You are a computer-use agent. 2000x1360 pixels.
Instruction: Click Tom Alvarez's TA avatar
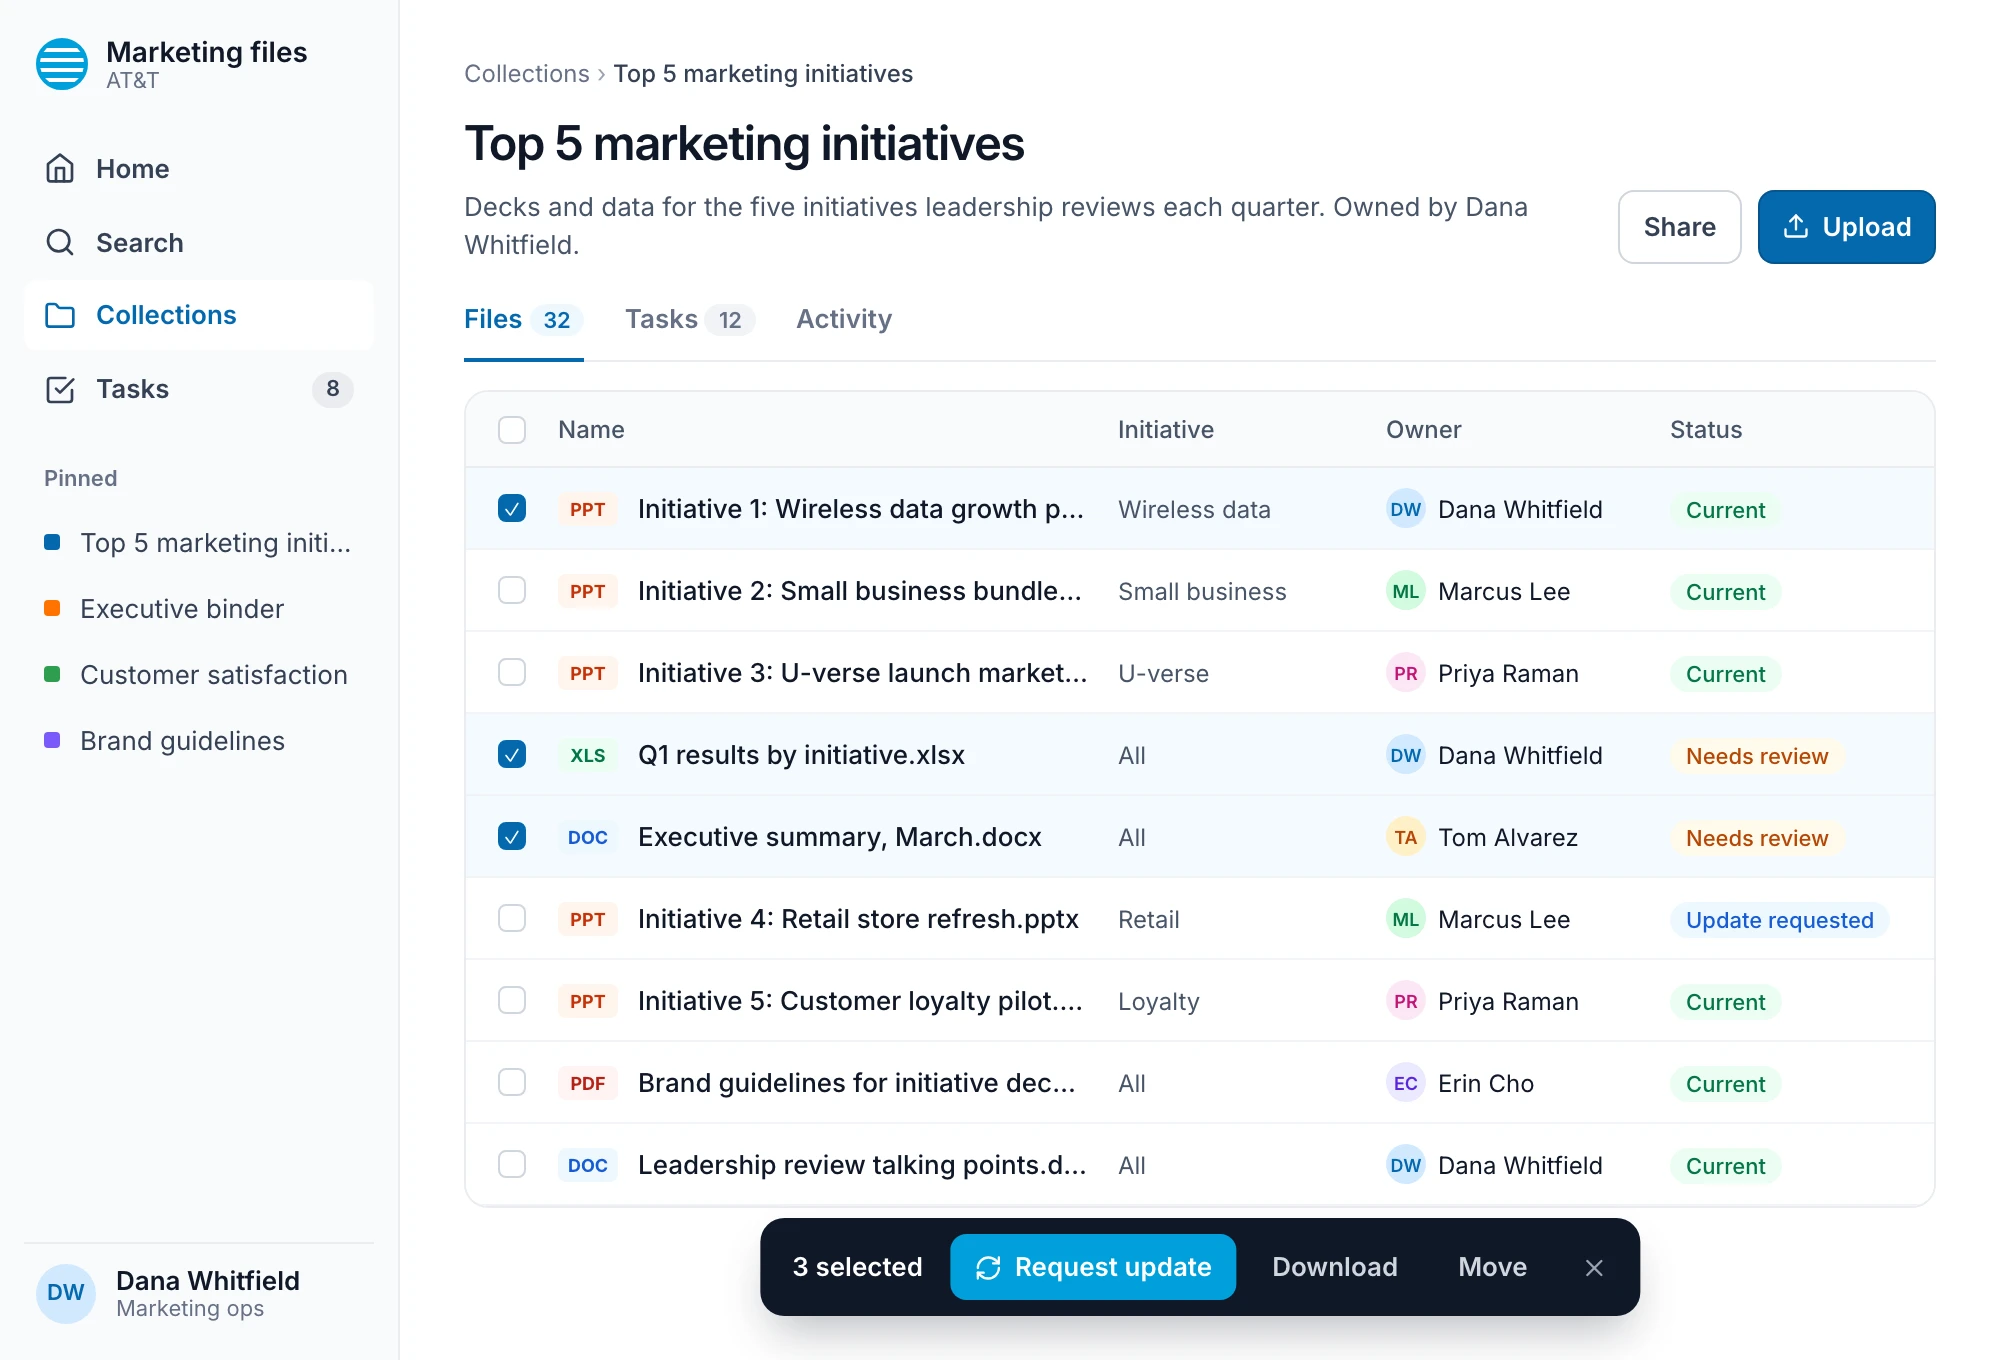pyautogui.click(x=1406, y=837)
